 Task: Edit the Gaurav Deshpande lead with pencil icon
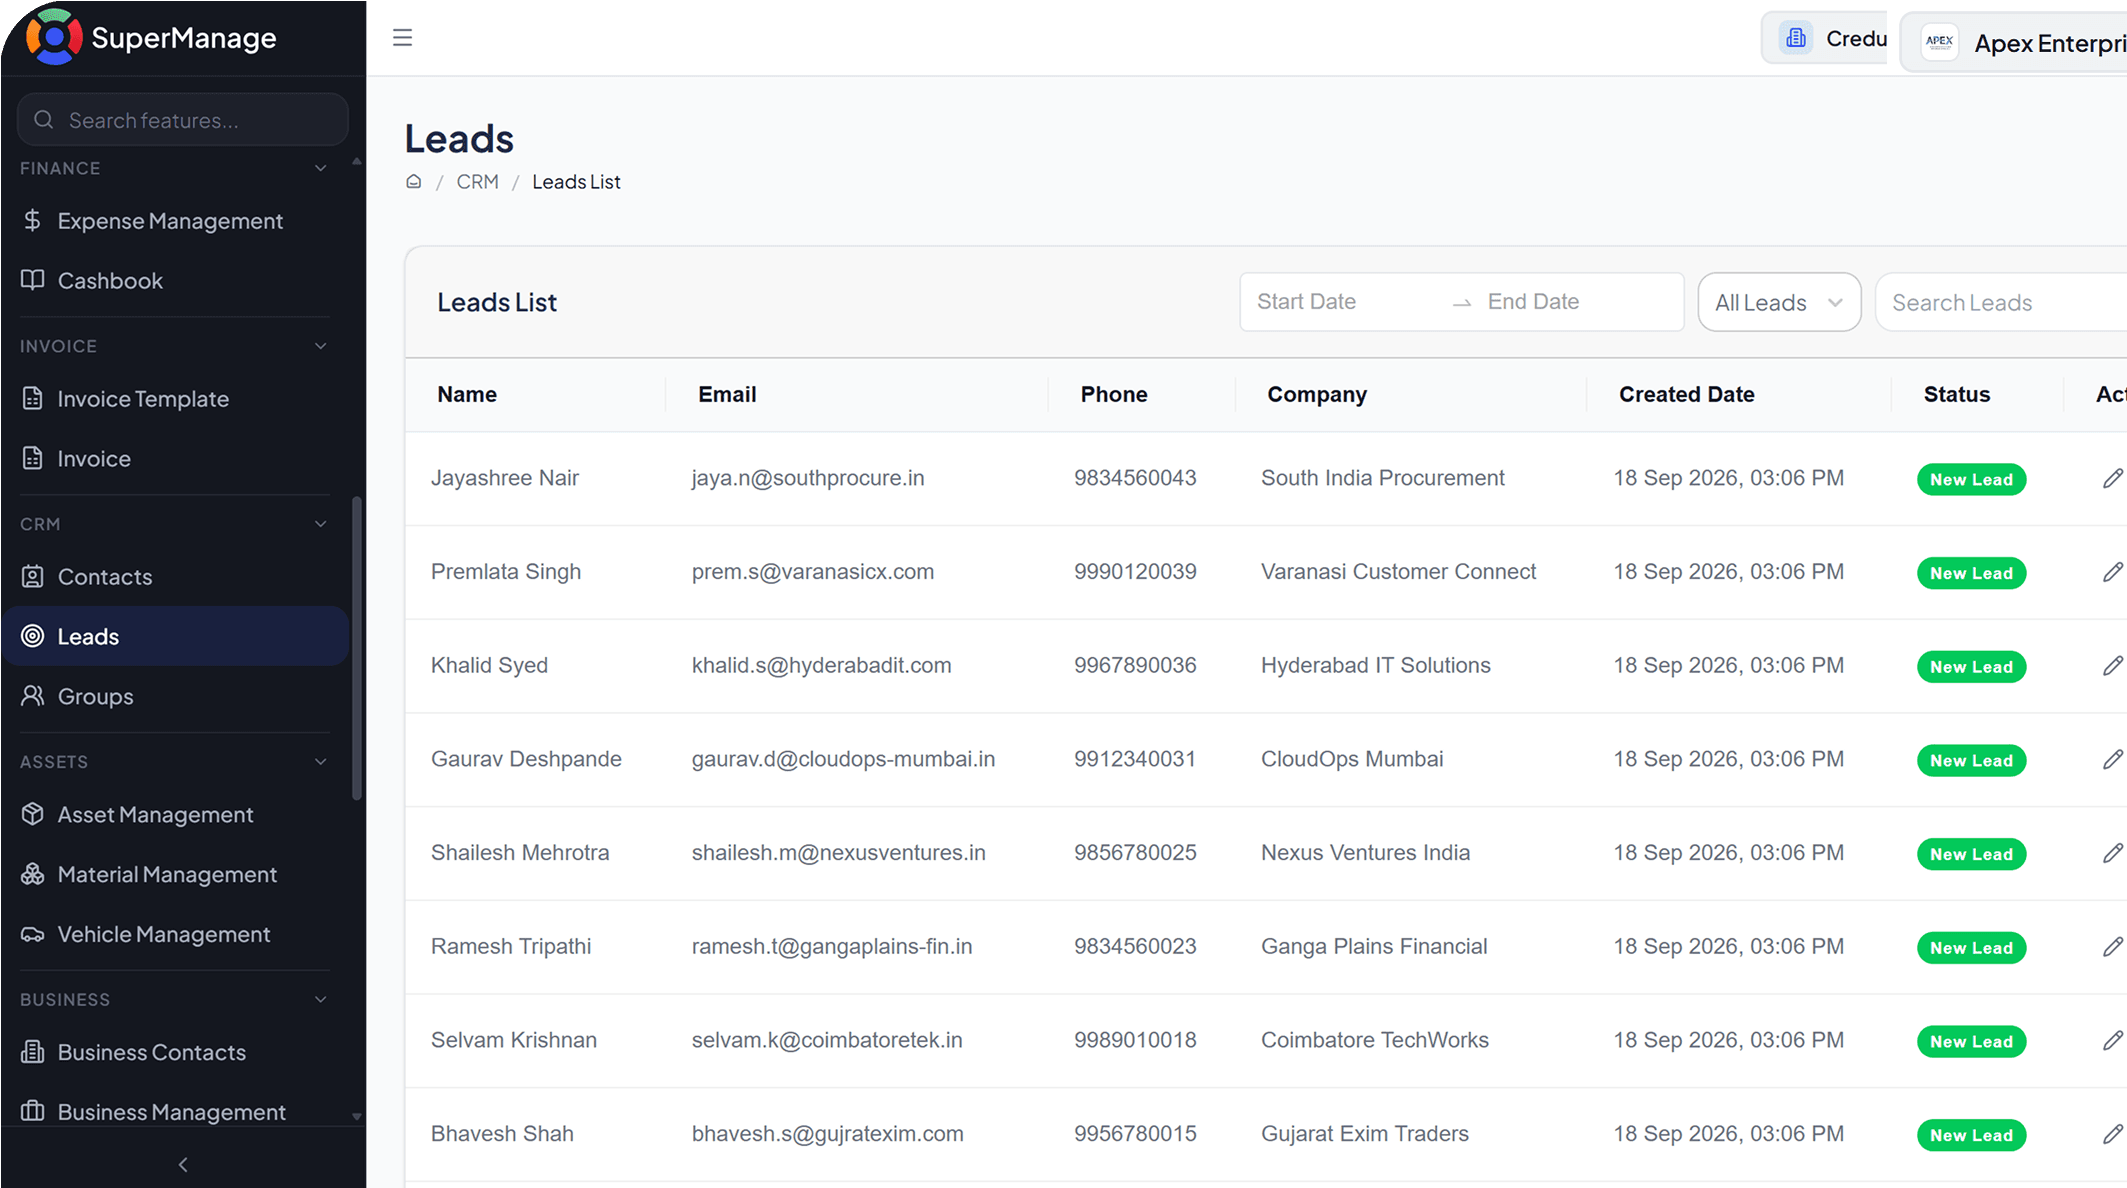(2112, 760)
